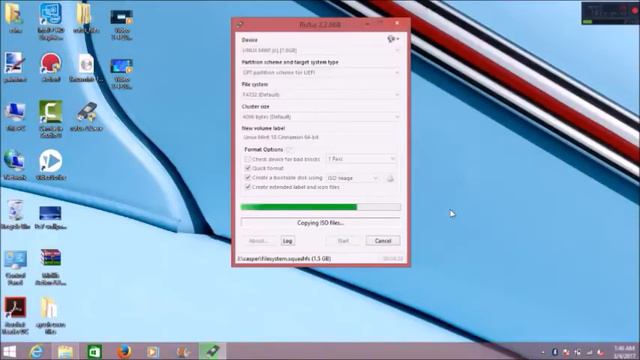This screenshot has height=360, width=640.
Task: Click the New volume label field
Action: pyautogui.click(x=320, y=138)
